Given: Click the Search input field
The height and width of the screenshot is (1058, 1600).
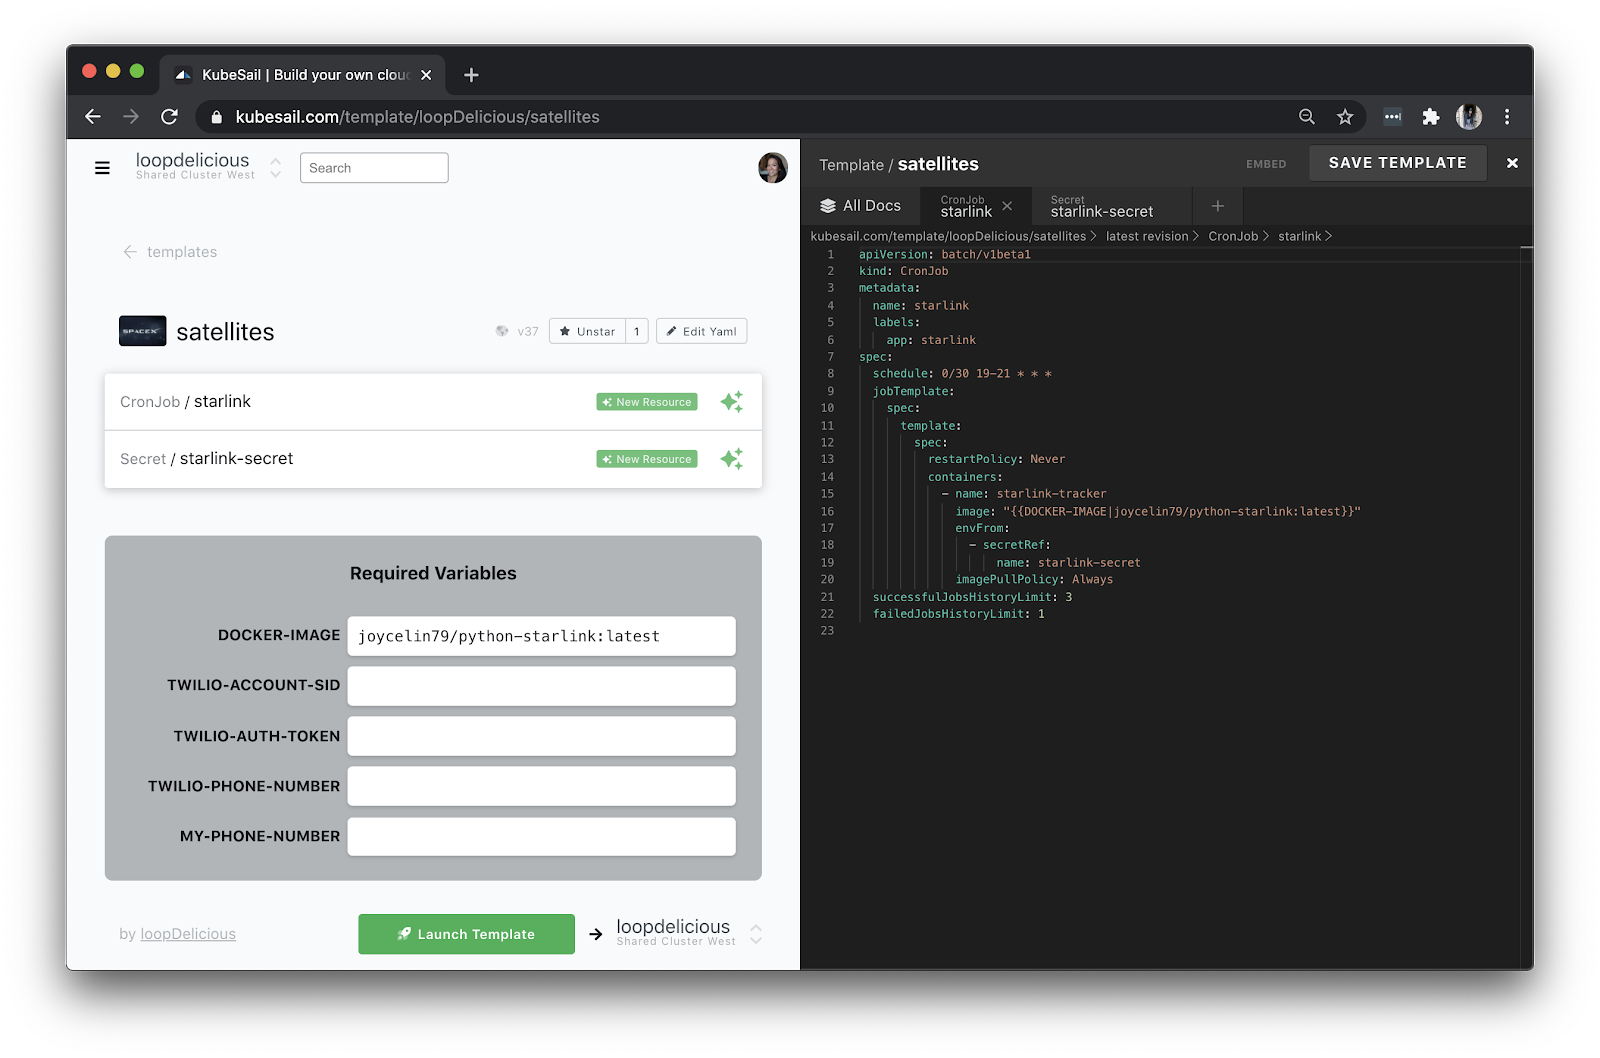Looking at the screenshot, I should 374,168.
